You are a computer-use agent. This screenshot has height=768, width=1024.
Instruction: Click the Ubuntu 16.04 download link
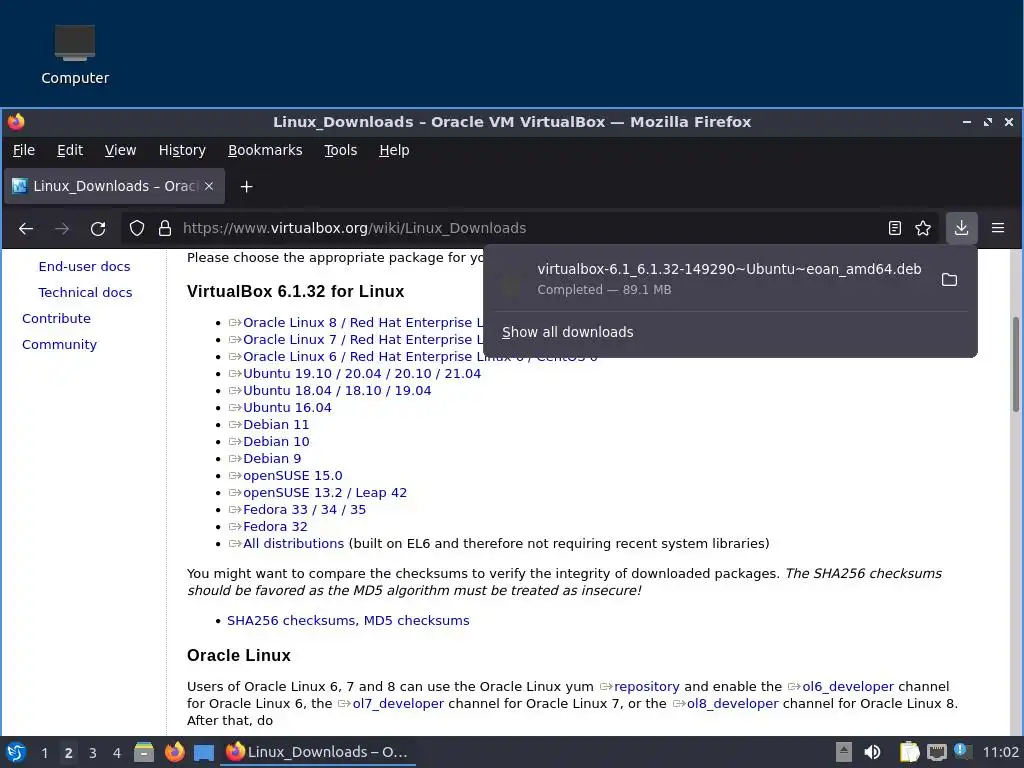tap(287, 408)
